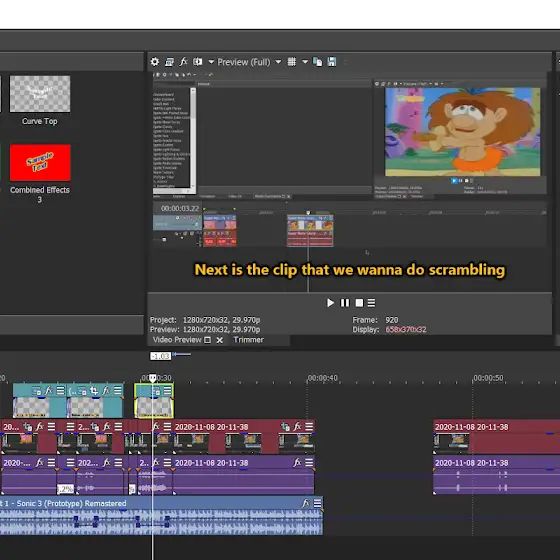
Task: Open split screen view options arrow
Action: tap(211, 62)
